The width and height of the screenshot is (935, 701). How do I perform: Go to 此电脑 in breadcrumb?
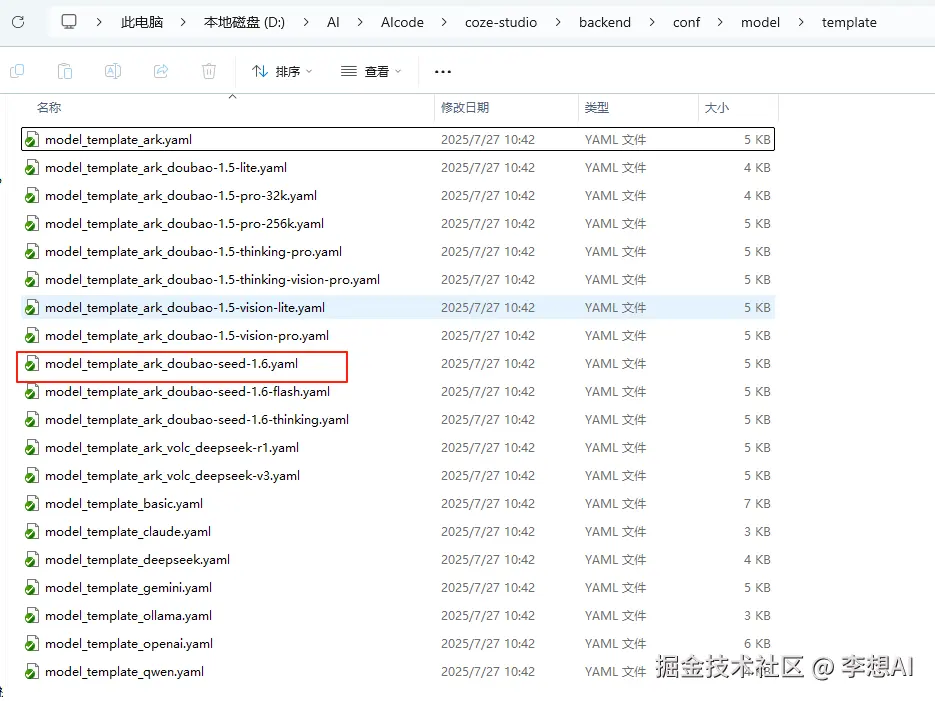coord(142,22)
